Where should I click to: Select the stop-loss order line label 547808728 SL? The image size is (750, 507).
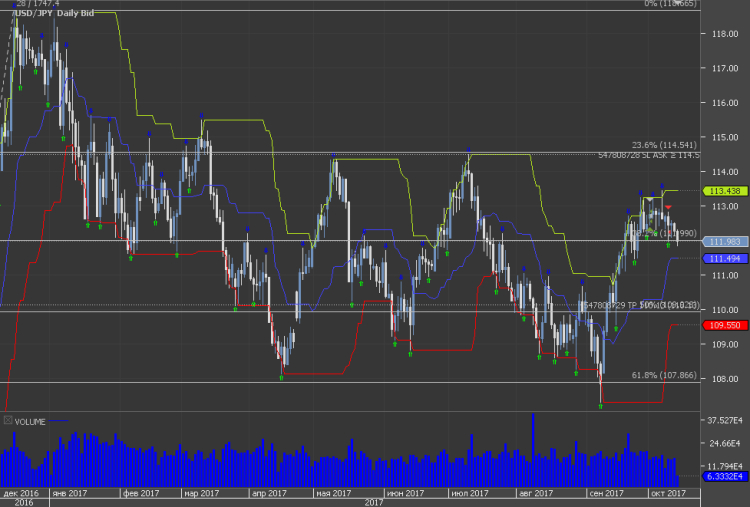pyautogui.click(x=649, y=155)
